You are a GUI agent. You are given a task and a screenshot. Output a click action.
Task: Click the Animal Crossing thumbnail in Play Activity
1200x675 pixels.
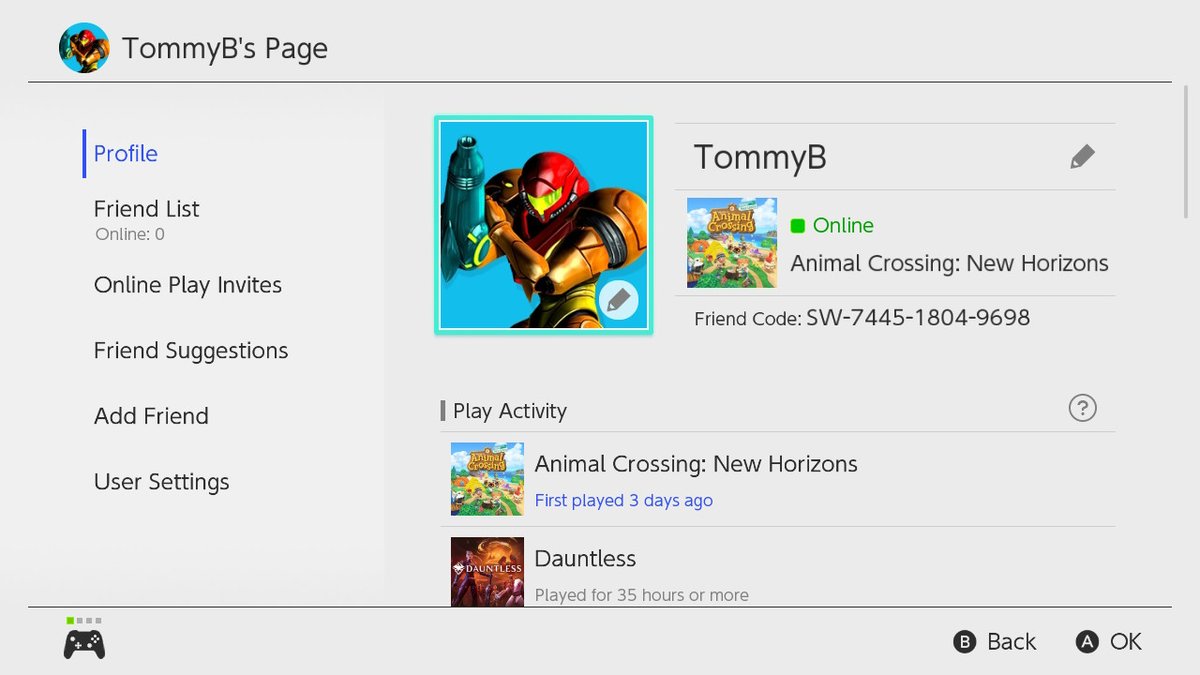pos(487,479)
